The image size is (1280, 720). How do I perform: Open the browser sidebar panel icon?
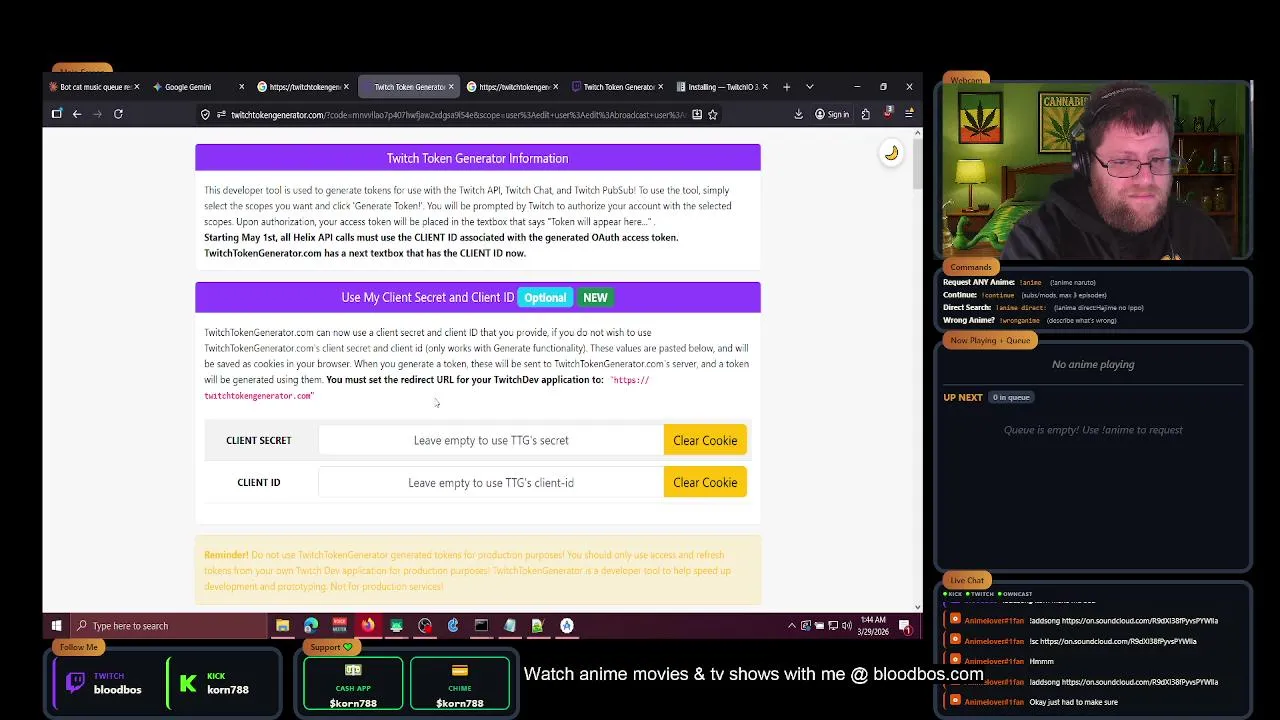click(x=57, y=114)
